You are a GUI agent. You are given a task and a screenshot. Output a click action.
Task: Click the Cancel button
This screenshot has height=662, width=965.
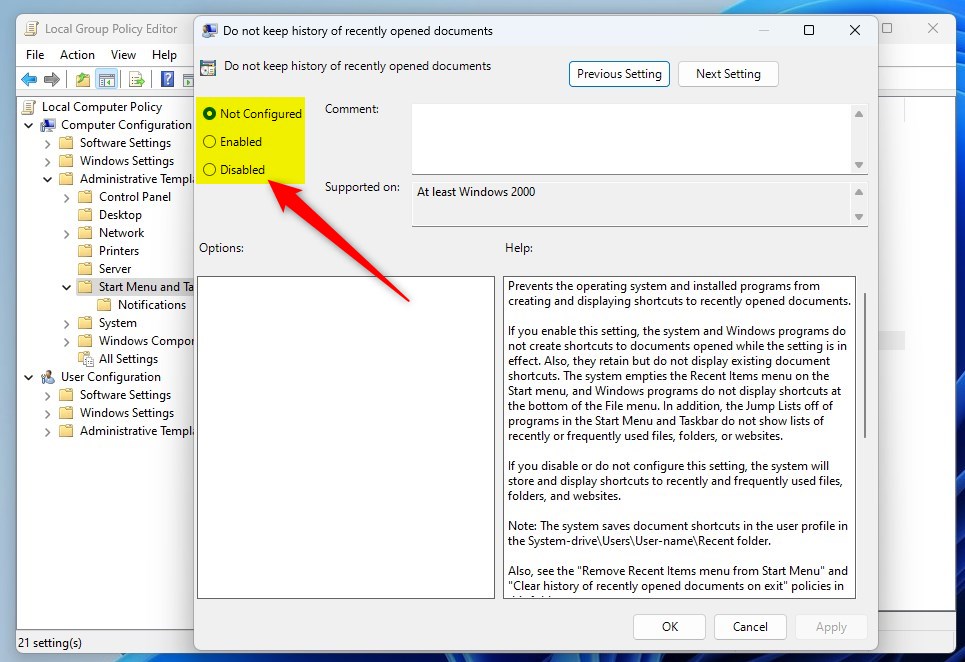[750, 626]
